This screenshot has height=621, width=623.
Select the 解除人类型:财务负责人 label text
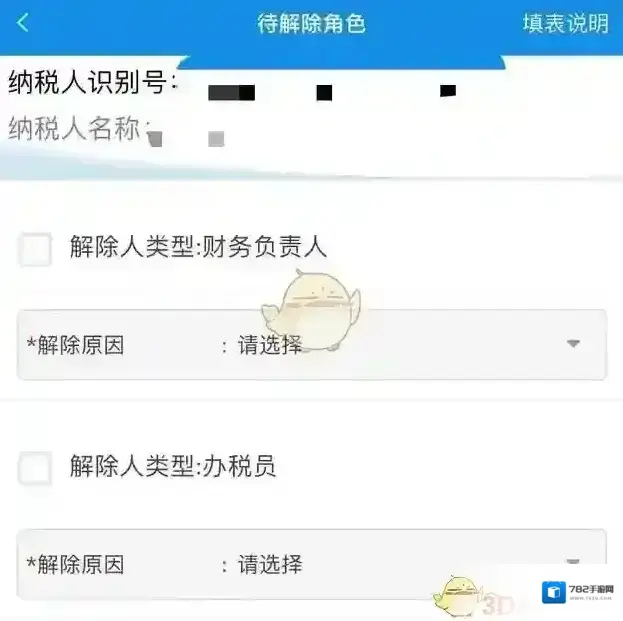(198, 247)
